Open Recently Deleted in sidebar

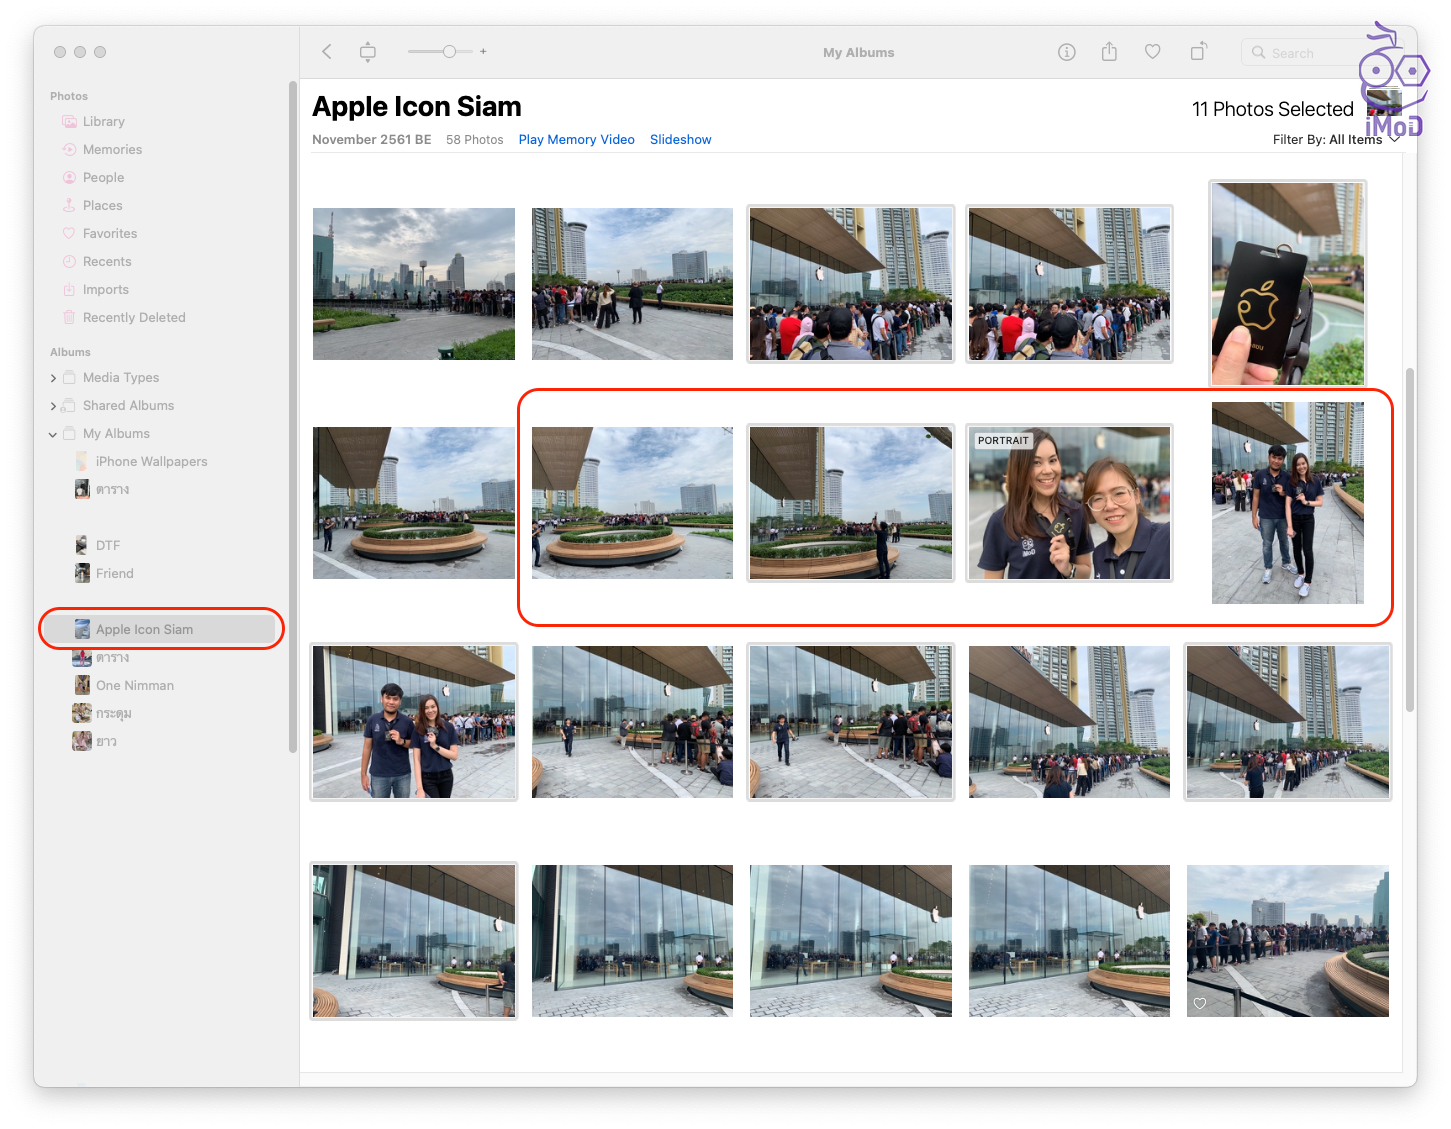tap(134, 318)
